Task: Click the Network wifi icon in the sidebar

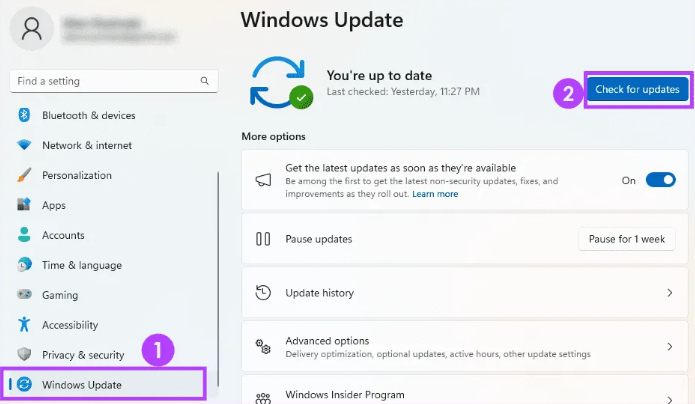Action: (x=24, y=145)
